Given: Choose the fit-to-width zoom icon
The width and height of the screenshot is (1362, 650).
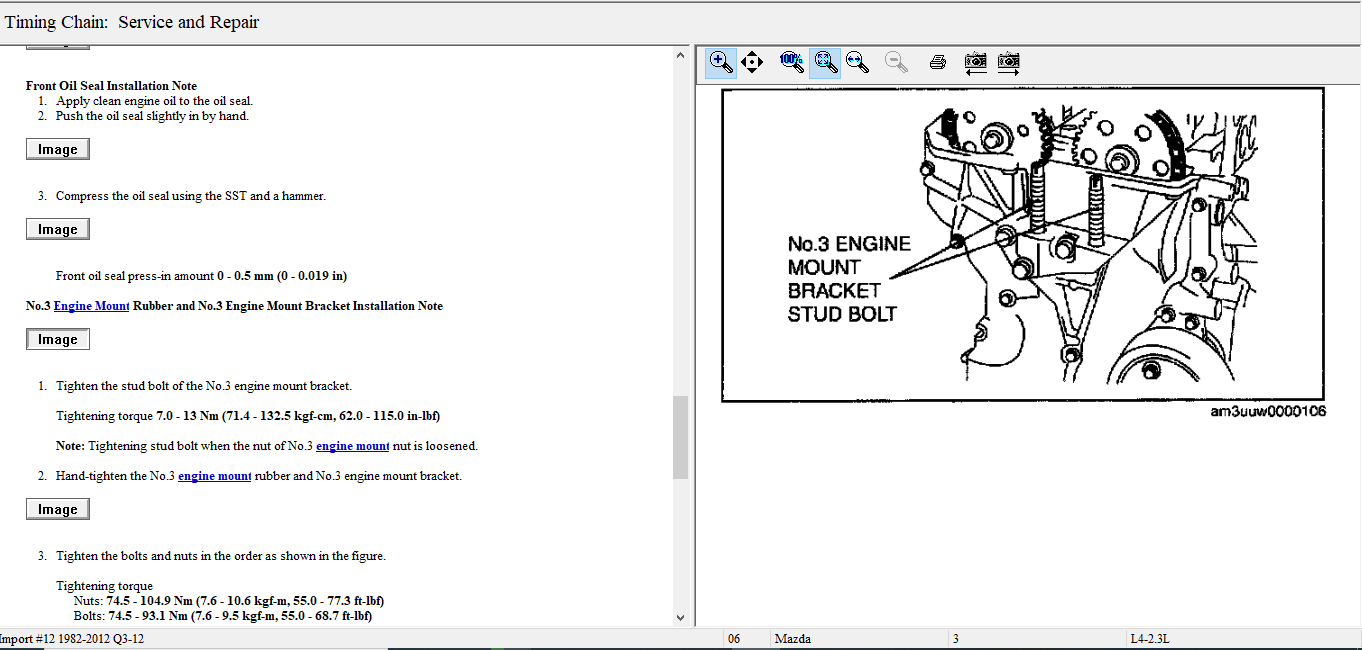Looking at the screenshot, I should click(857, 62).
